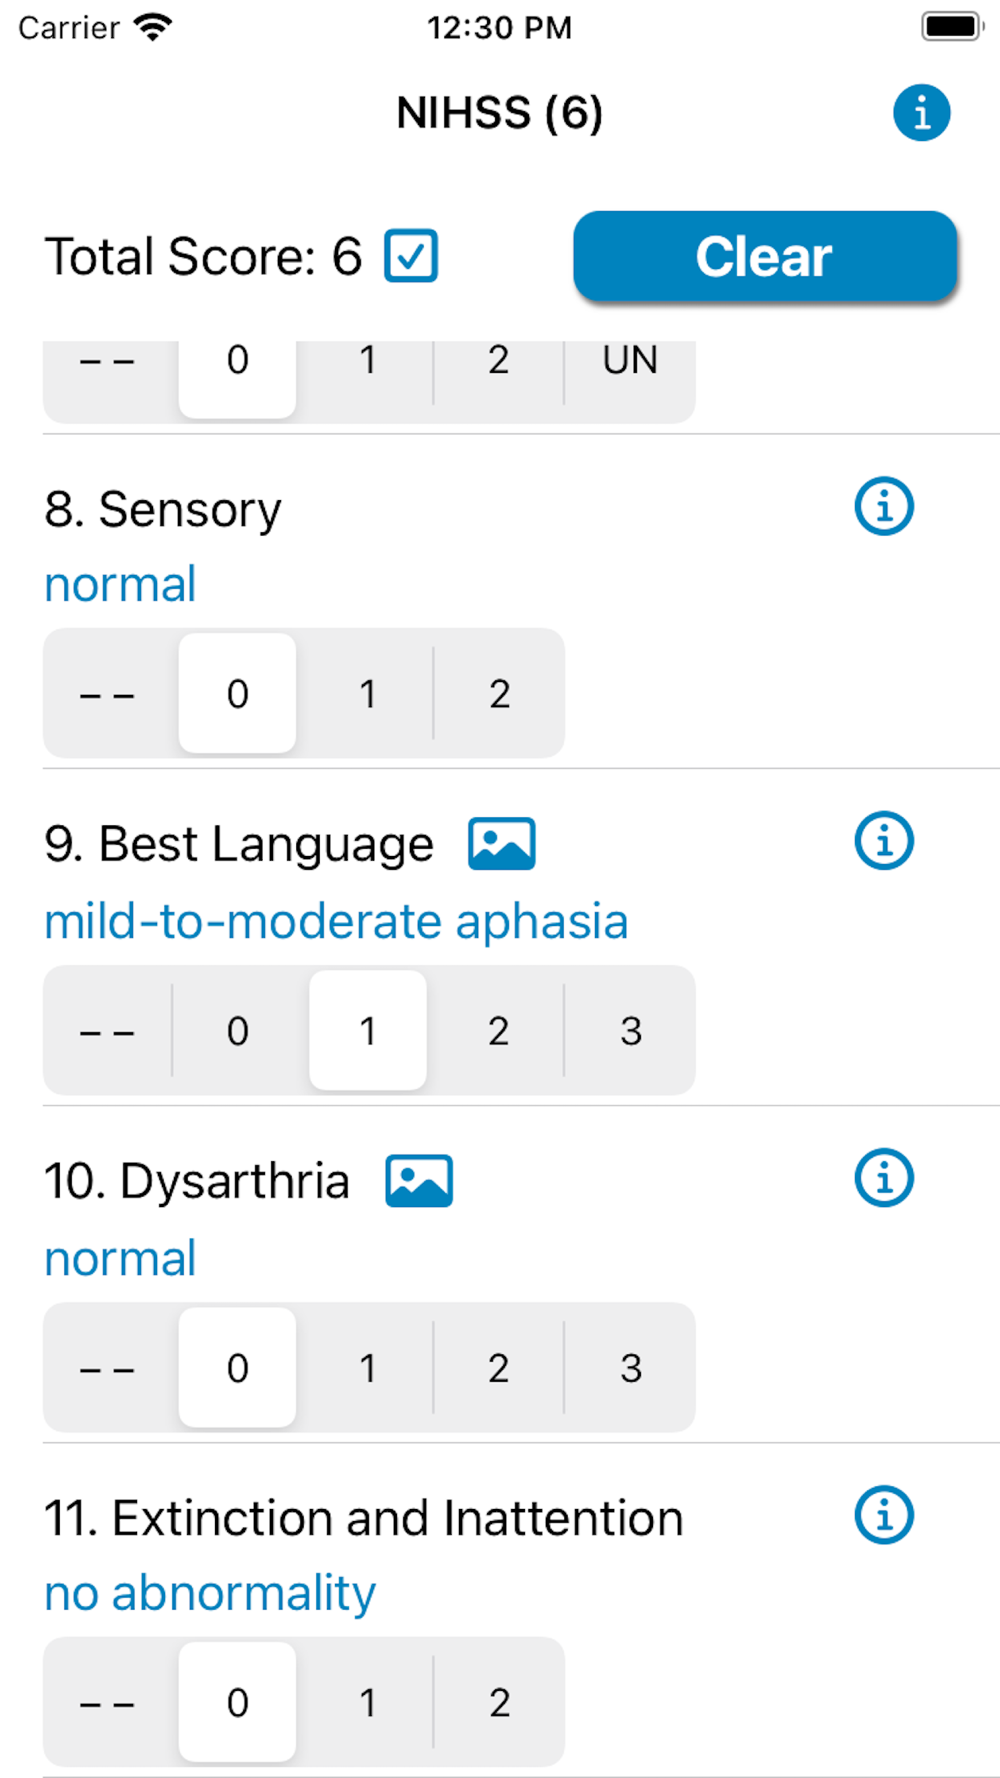Open Dysarthria info icon
This screenshot has height=1778, width=1000.
click(x=884, y=1178)
